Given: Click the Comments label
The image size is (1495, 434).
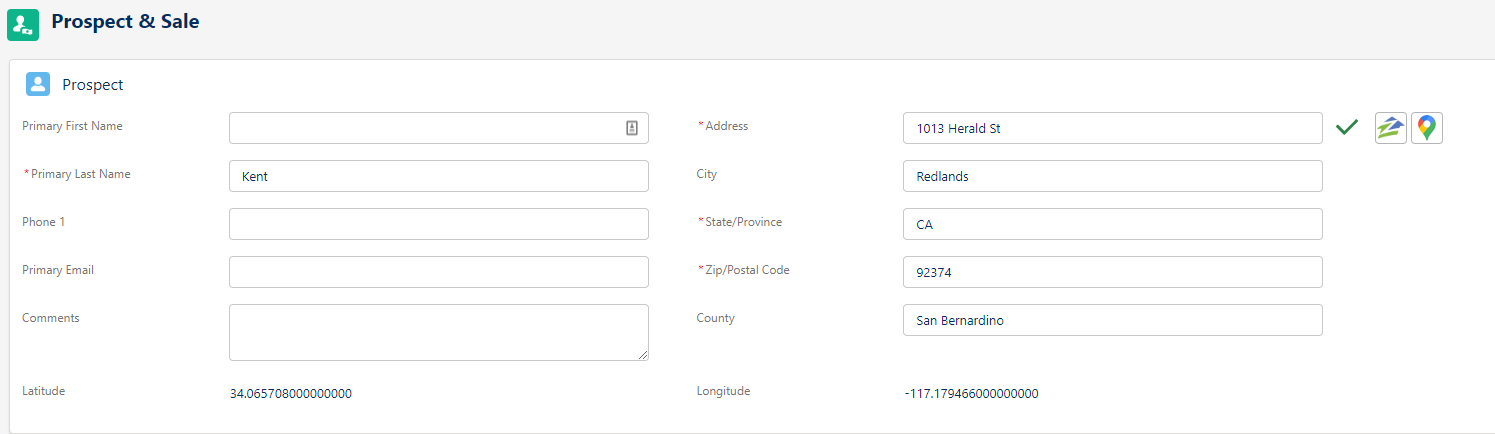Looking at the screenshot, I should click(x=51, y=318).
